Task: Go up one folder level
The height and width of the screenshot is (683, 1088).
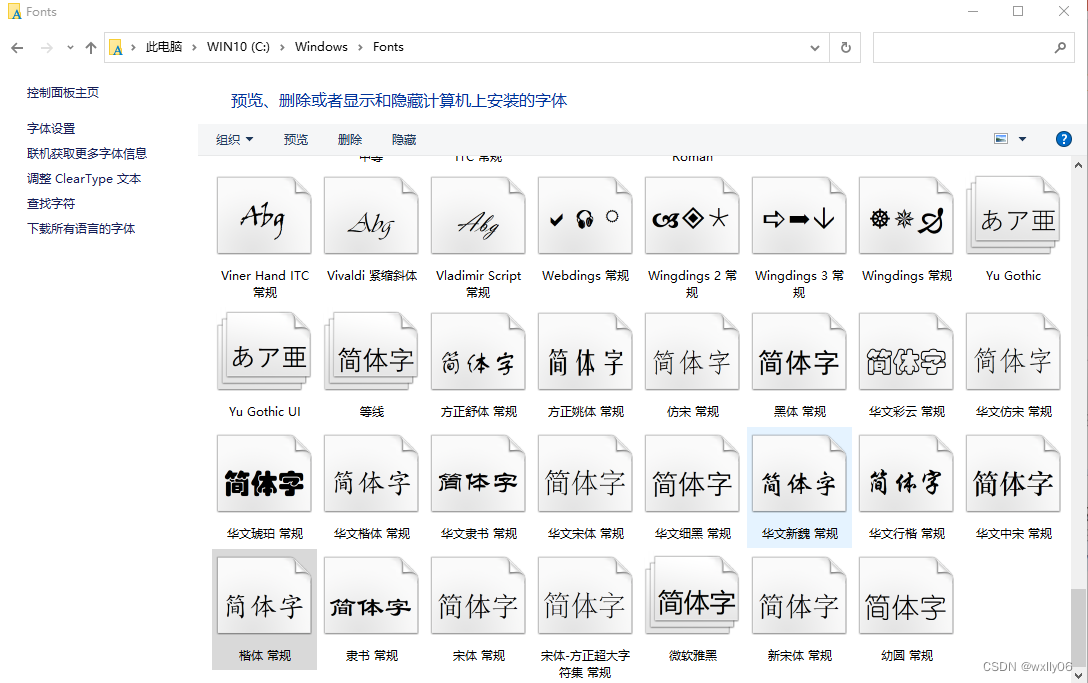Action: (91, 47)
